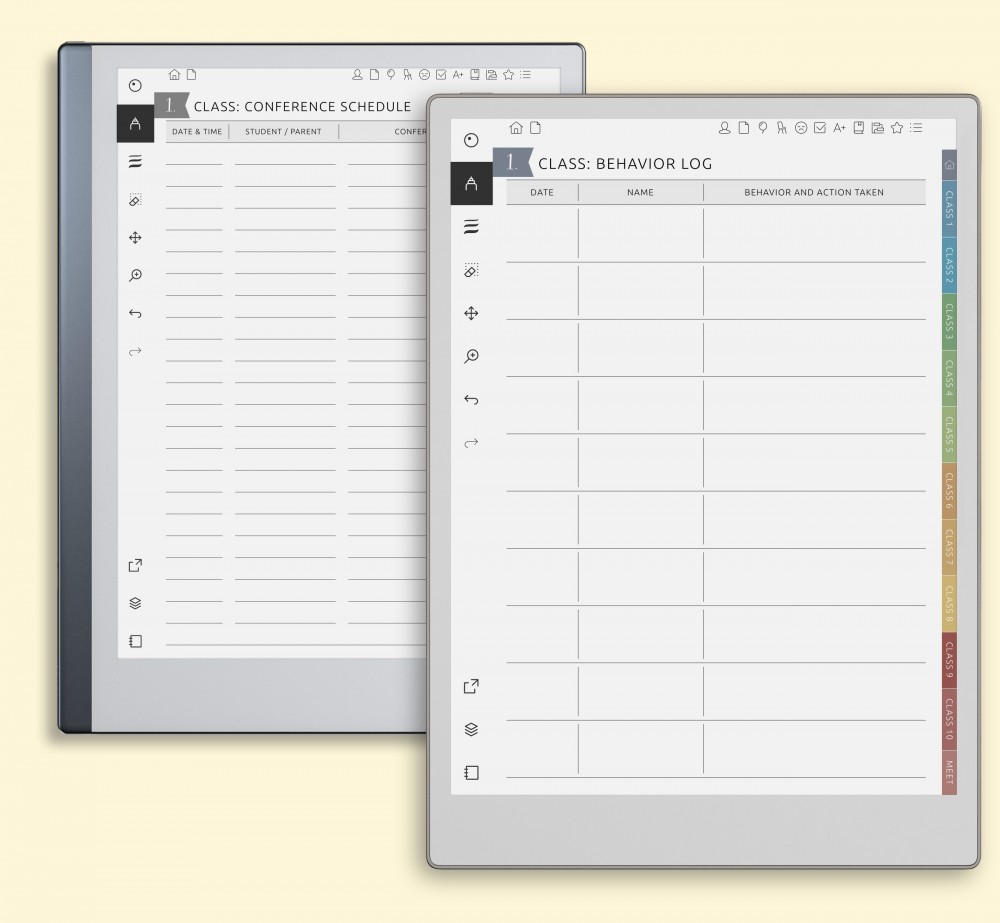This screenshot has height=923, width=1000.
Task: Click the checkmark box icon on Behavior Log page
Action: pos(820,128)
